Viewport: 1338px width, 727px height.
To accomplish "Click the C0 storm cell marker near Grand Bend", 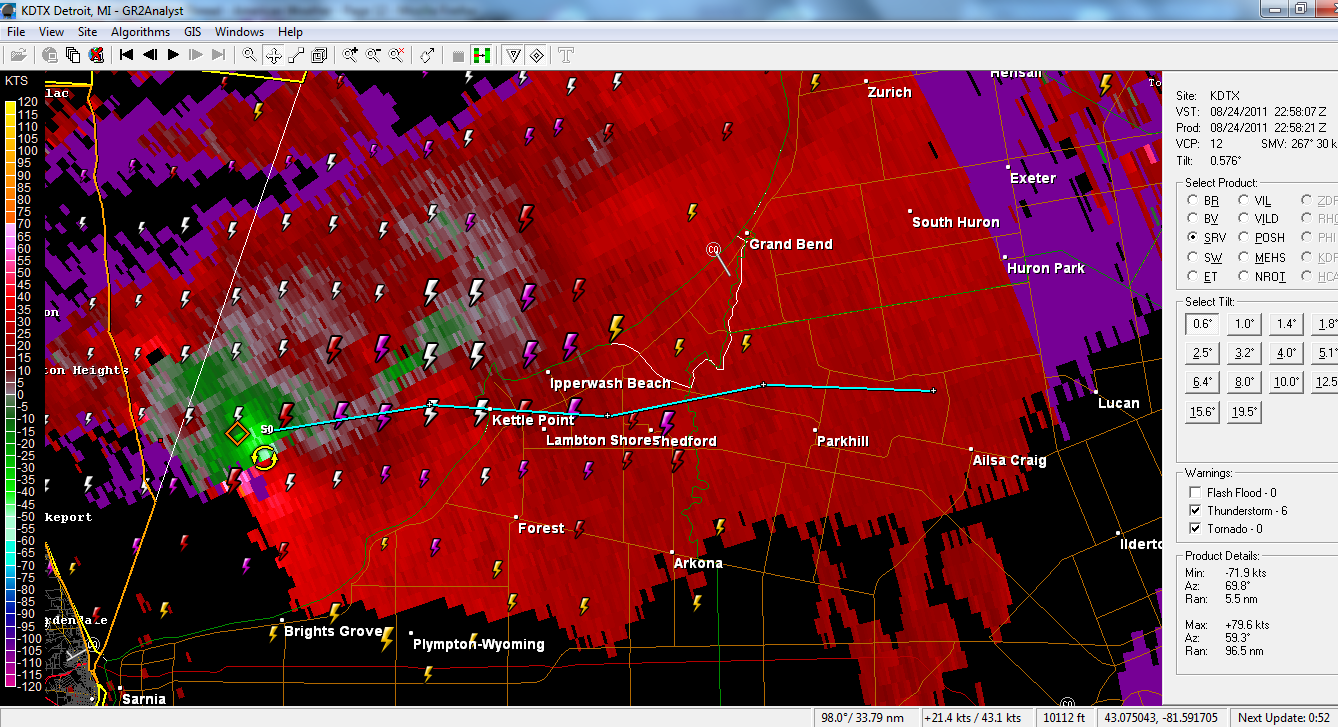I will pyautogui.click(x=714, y=249).
